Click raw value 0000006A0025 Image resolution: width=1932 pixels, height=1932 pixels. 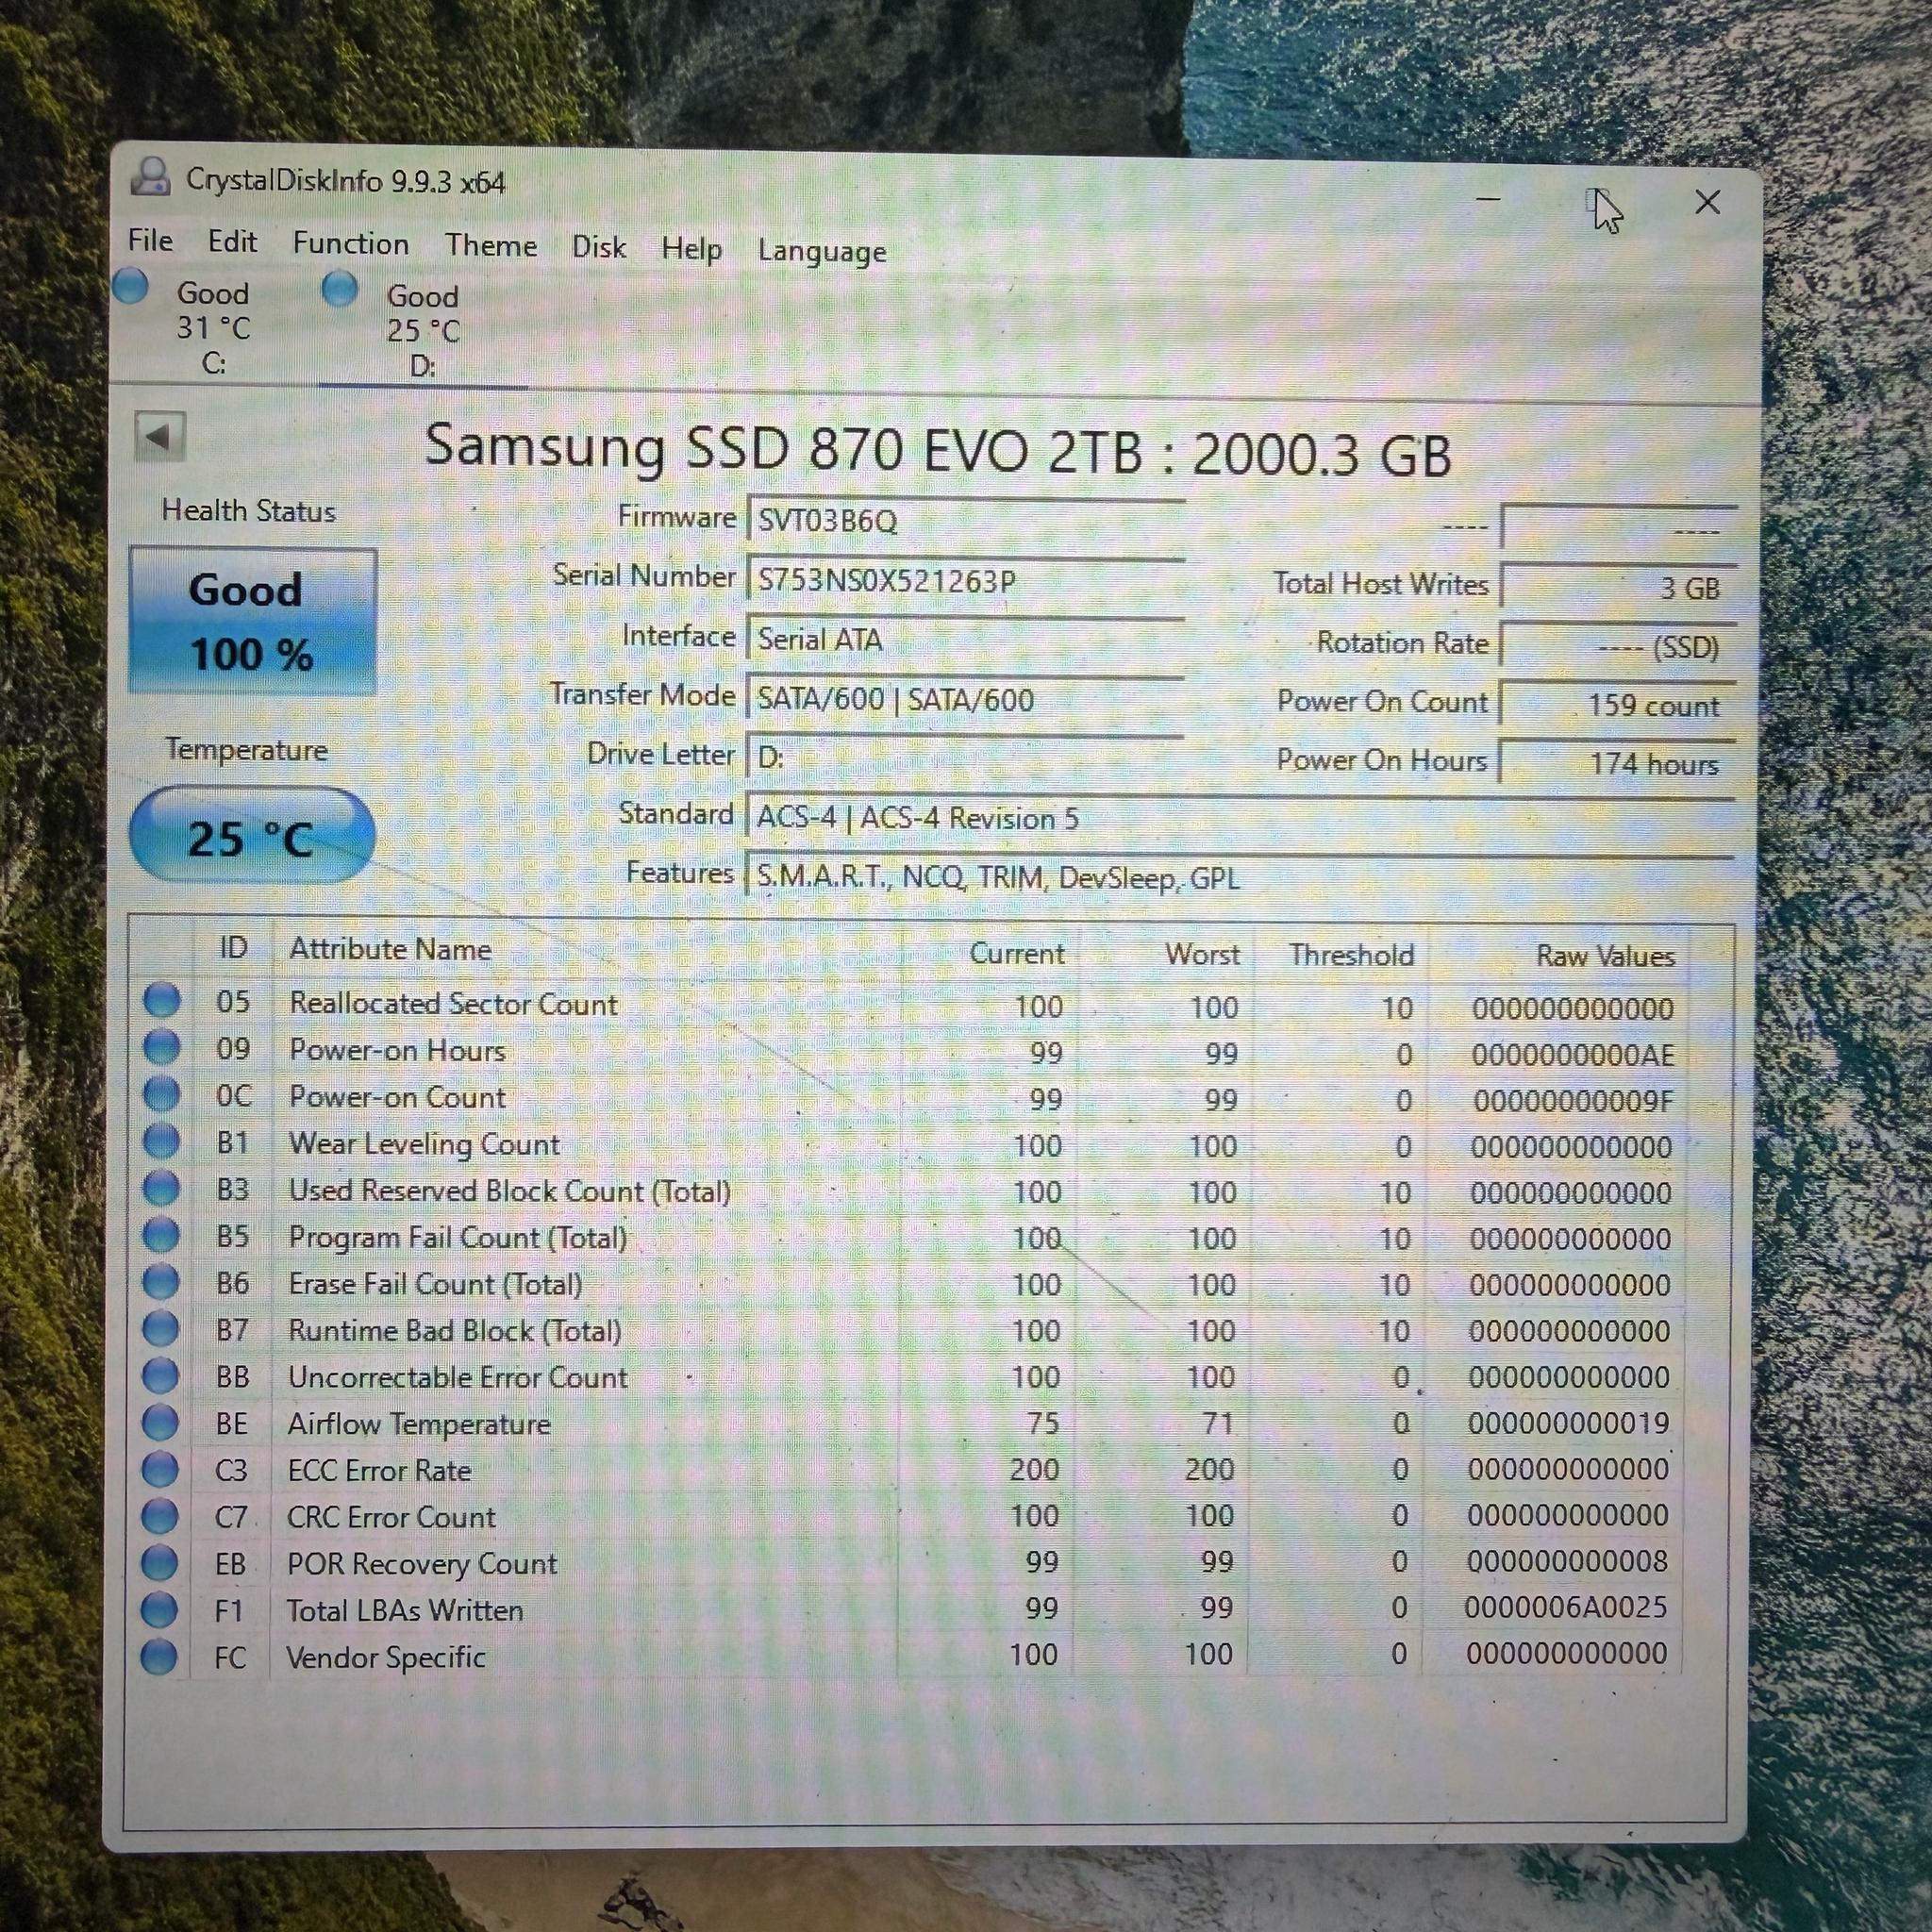pyautogui.click(x=1565, y=1607)
